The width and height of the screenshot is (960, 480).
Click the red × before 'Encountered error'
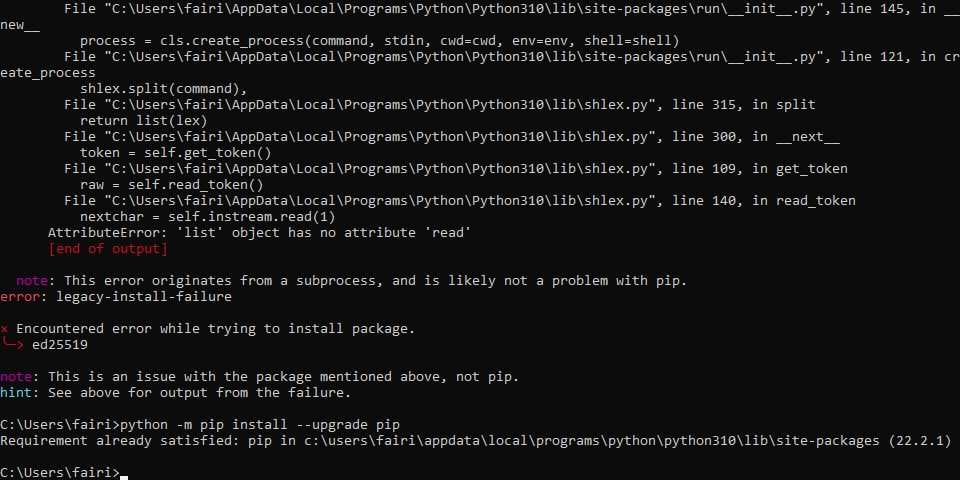(4, 329)
